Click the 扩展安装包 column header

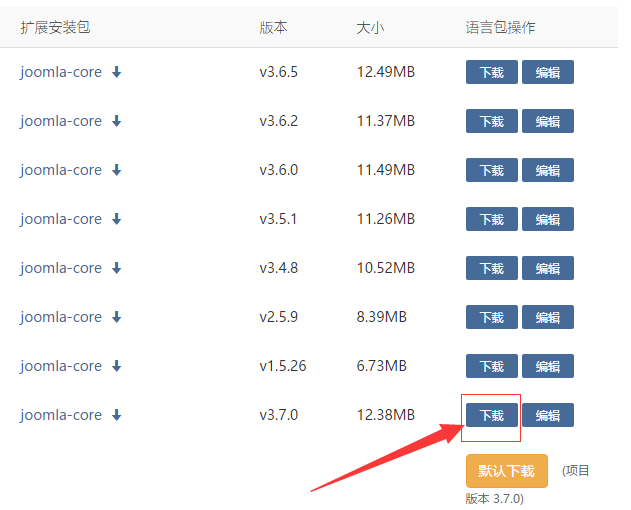click(x=55, y=27)
